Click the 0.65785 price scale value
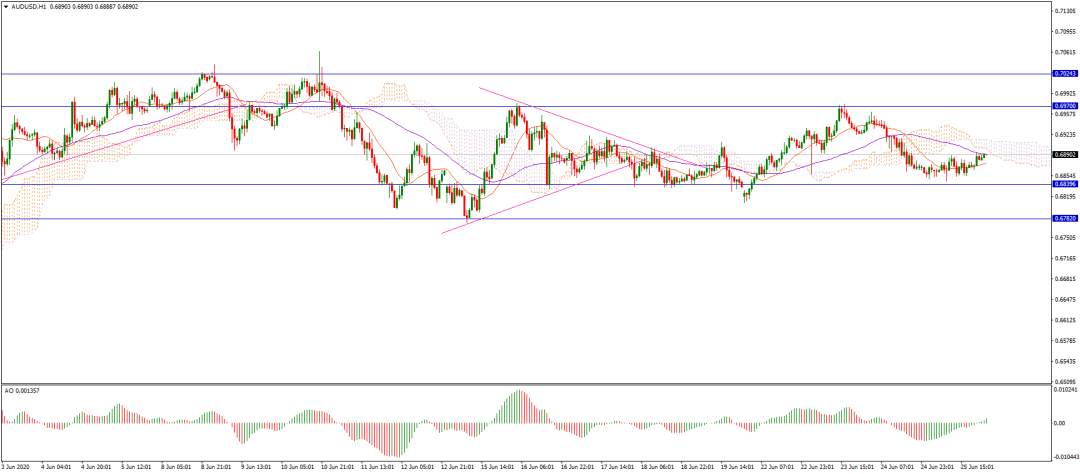 tap(1064, 340)
